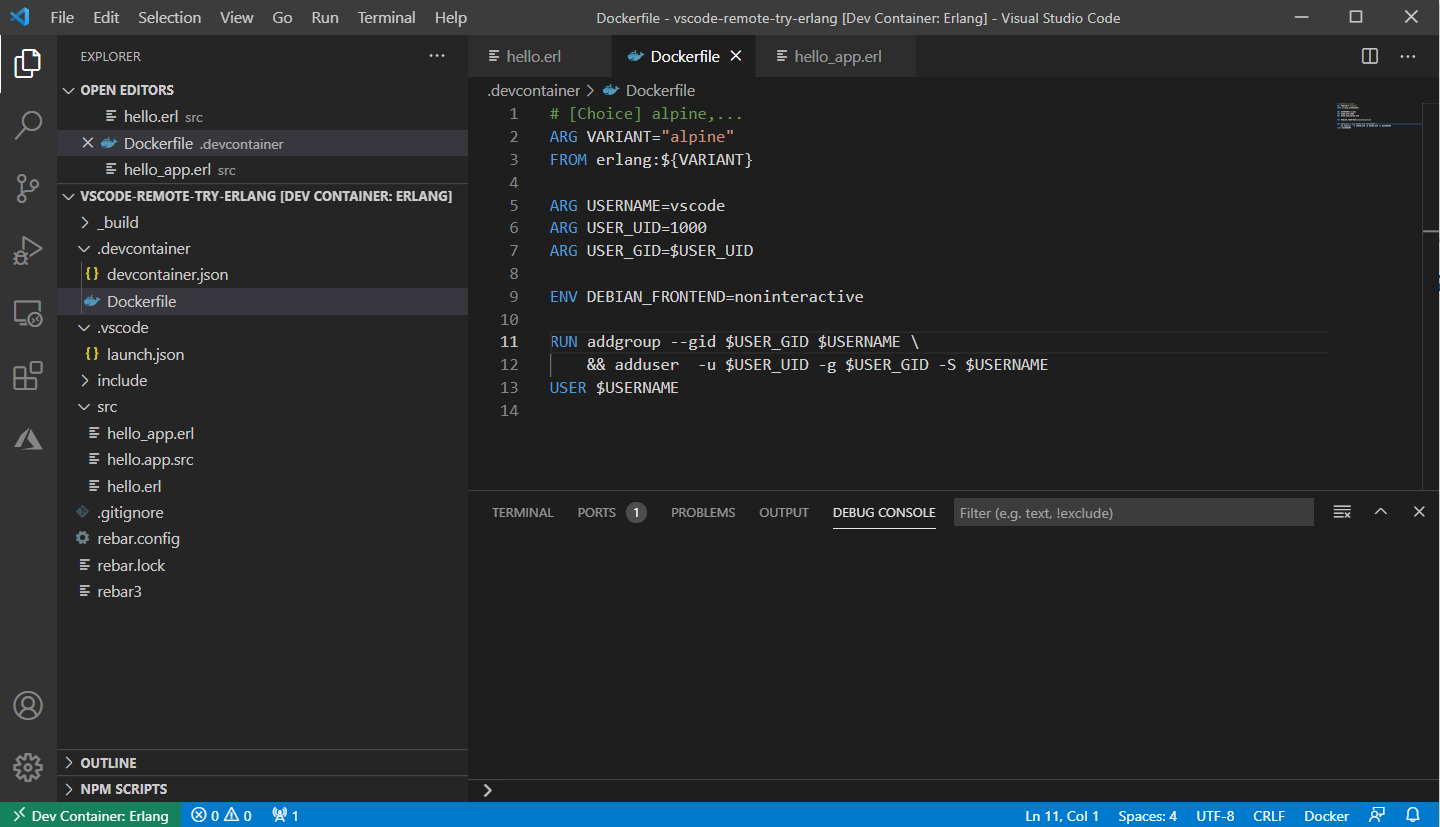The height and width of the screenshot is (827, 1440).
Task: Open the Terminal menu
Action: [387, 17]
